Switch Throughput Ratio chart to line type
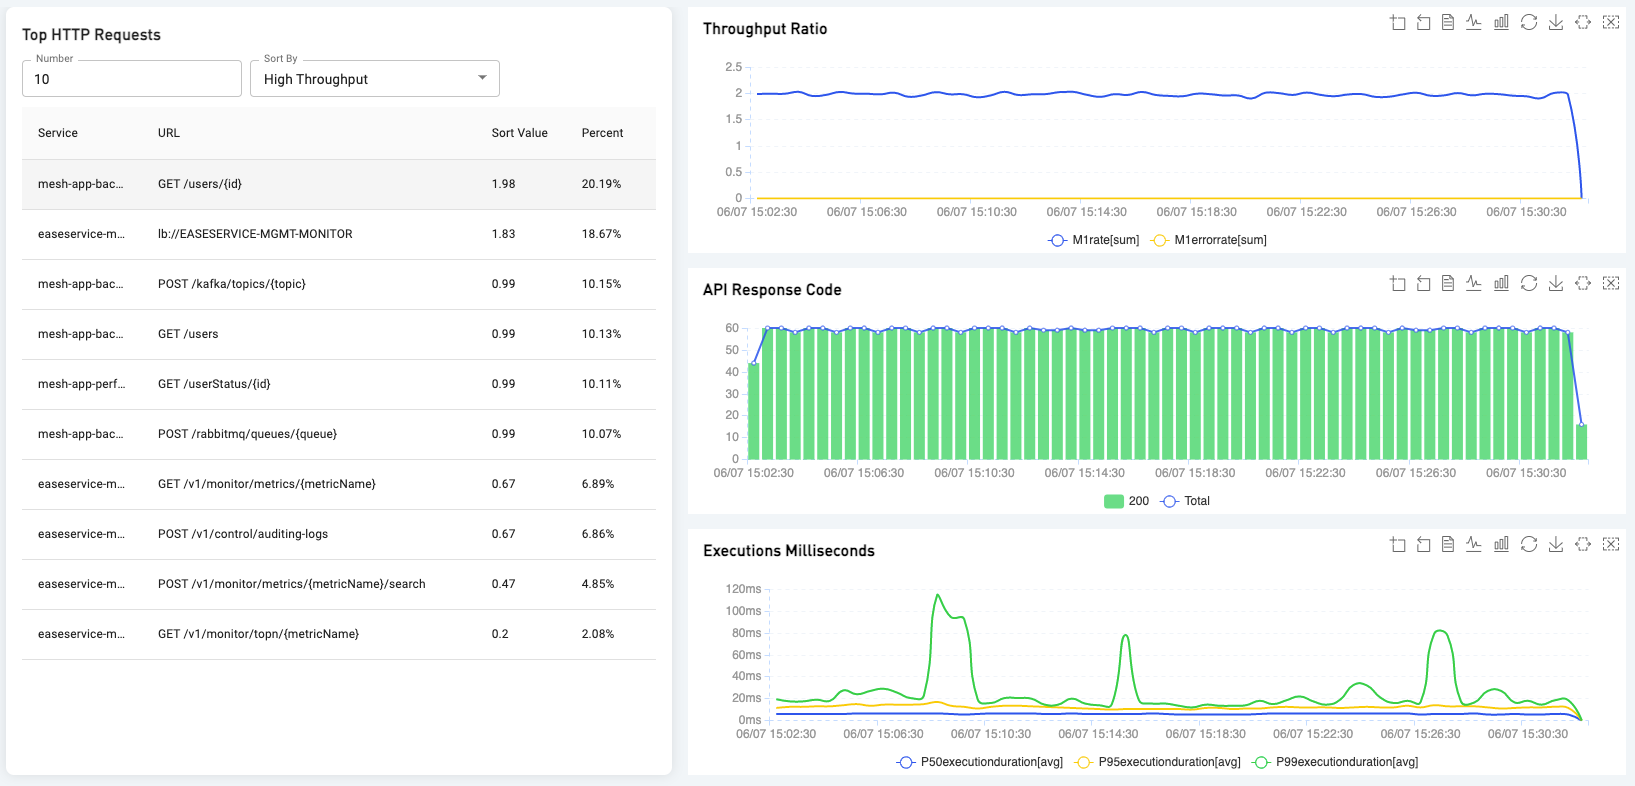Viewport: 1635px width, 786px height. [x=1474, y=22]
